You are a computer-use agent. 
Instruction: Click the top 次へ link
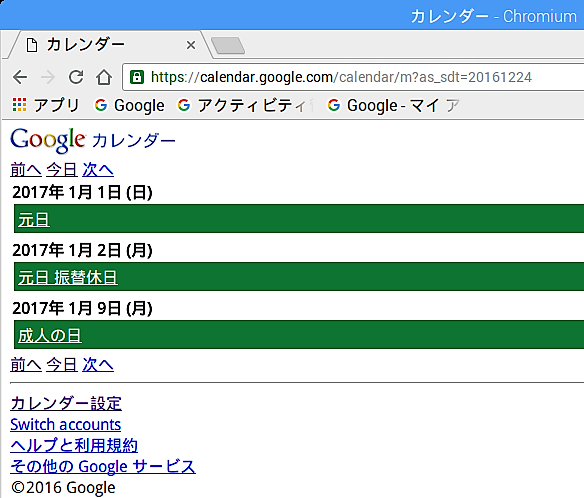tap(98, 170)
